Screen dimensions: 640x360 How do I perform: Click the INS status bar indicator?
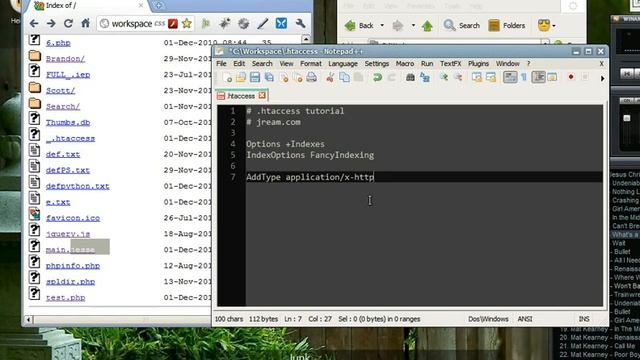click(x=584, y=319)
